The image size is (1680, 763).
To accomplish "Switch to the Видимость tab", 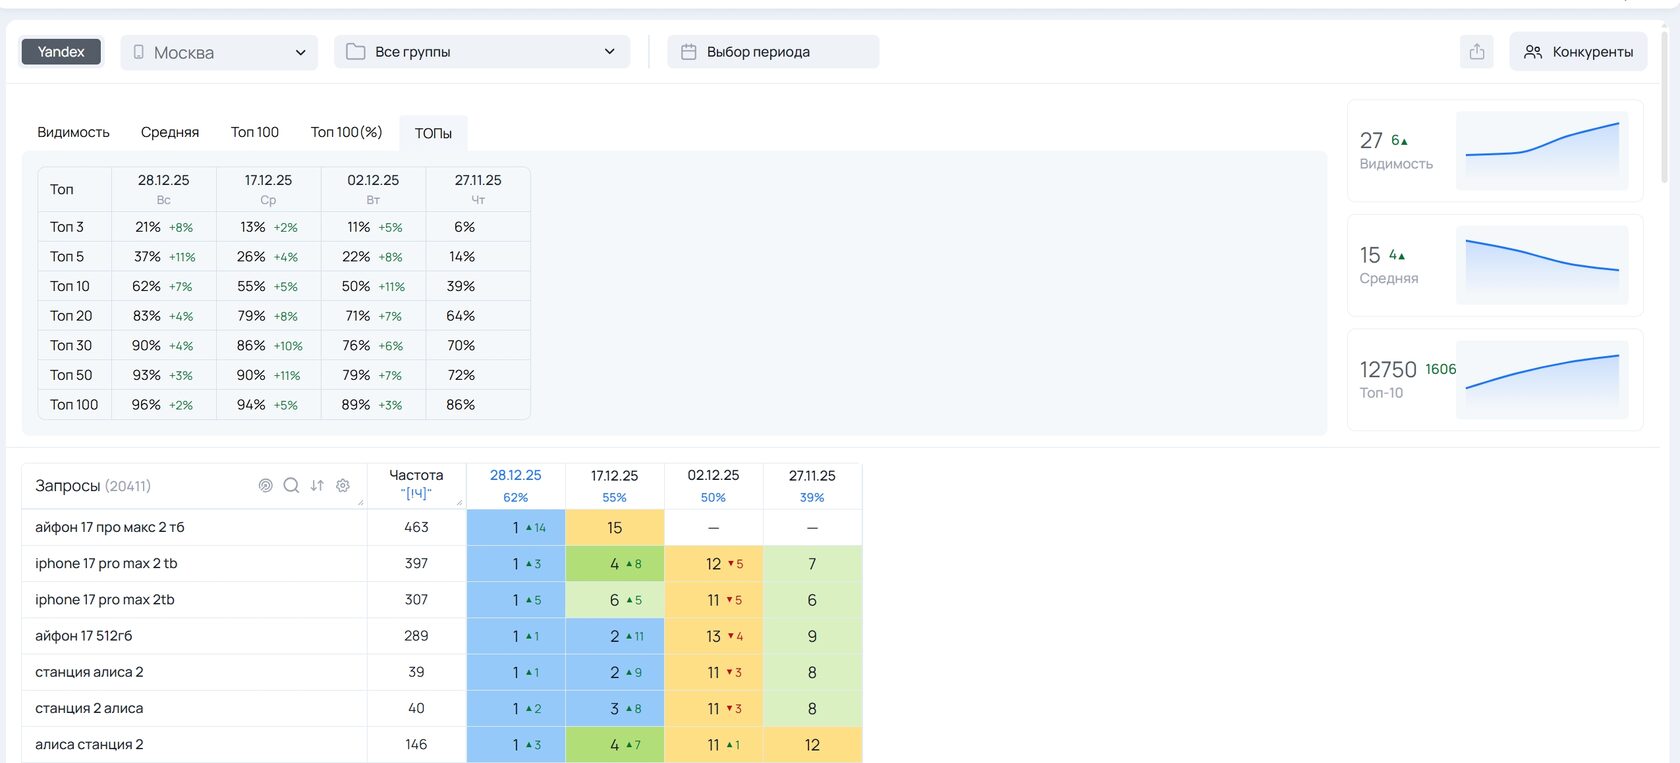I will pos(73,132).
